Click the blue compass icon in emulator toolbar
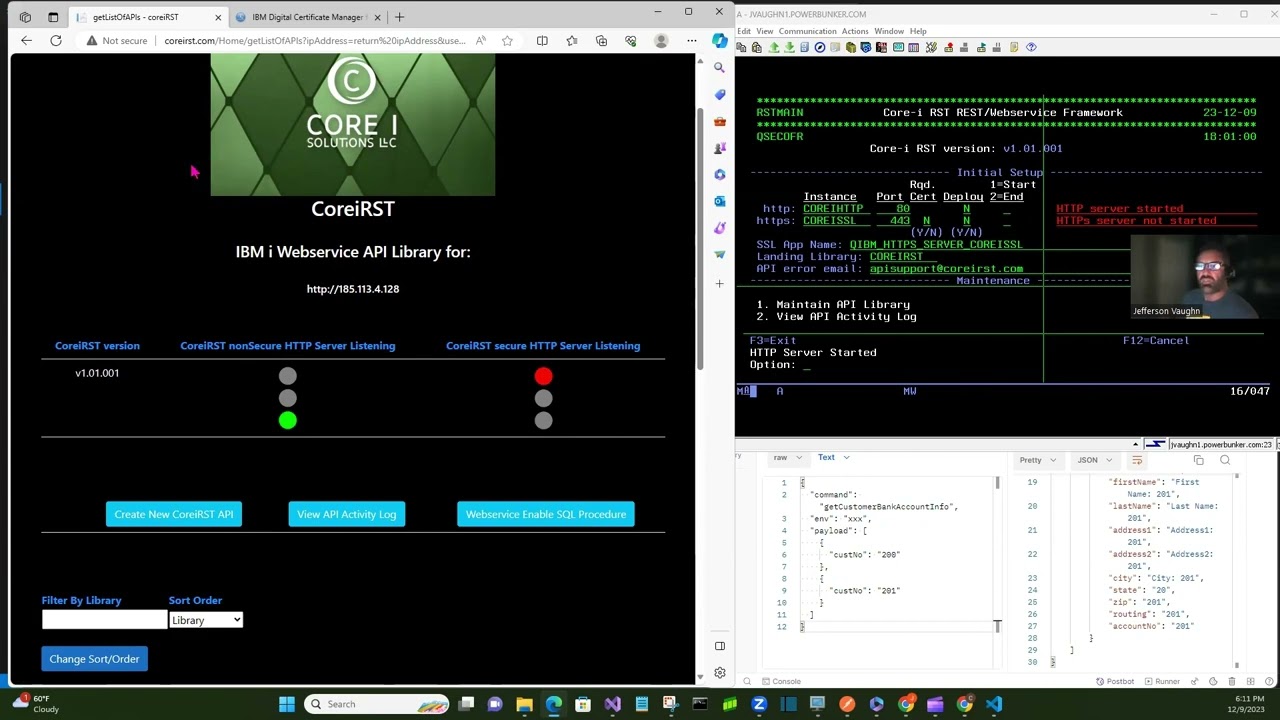 [820, 47]
